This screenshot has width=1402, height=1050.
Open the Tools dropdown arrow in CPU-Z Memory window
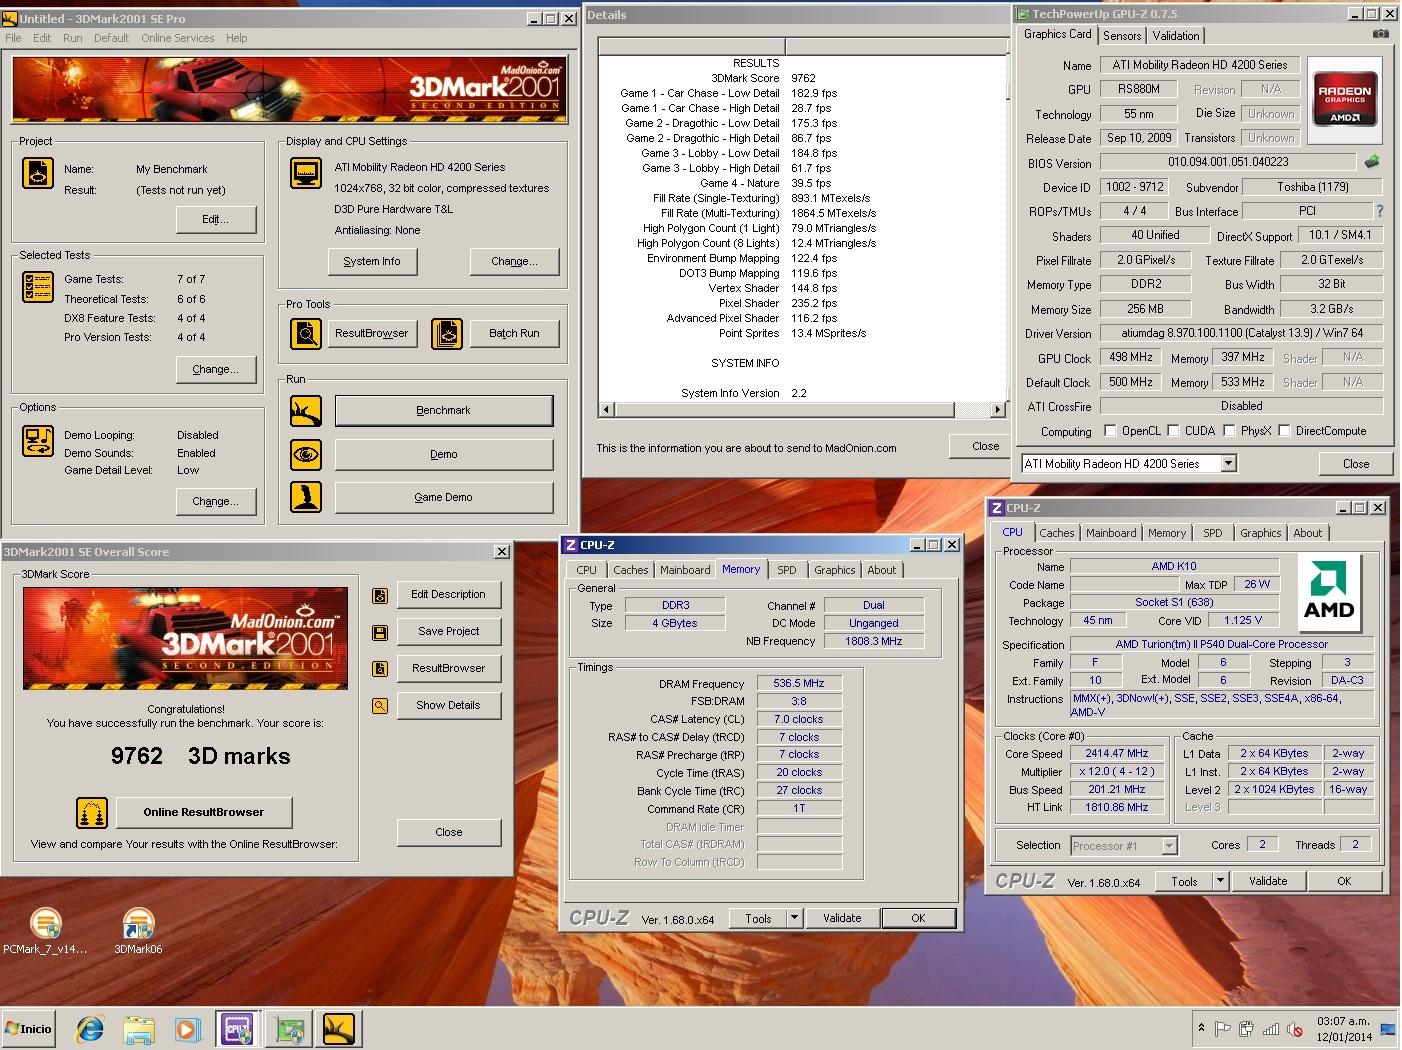pyautogui.click(x=794, y=918)
